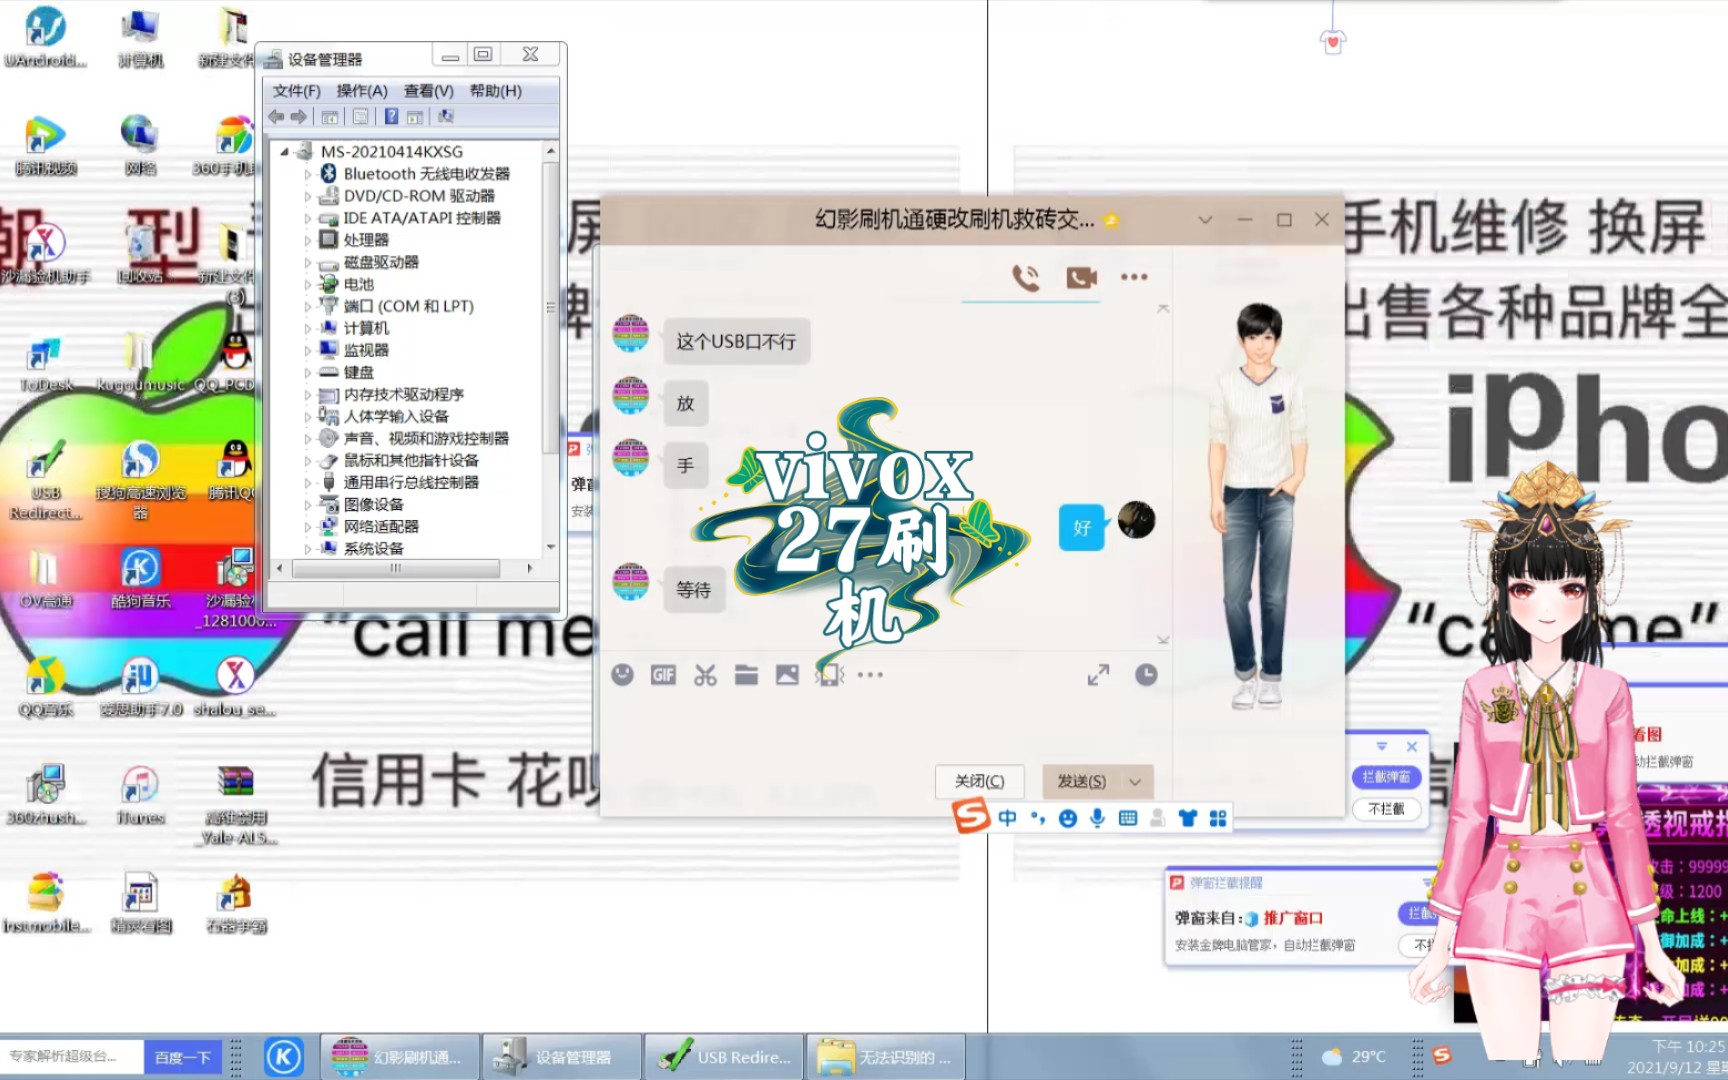Screen dimensions: 1728x1080
Task: Open the Sogou skin shirt icon
Action: [x=1188, y=818]
